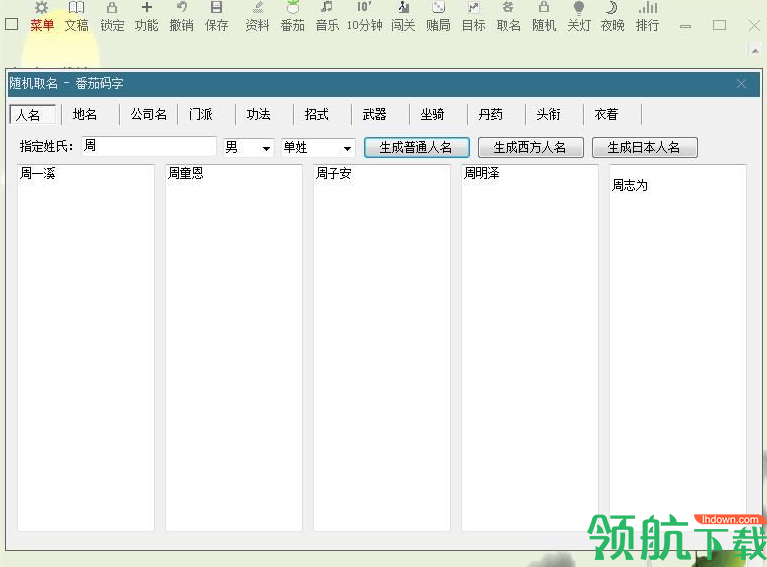Open the 取名 naming icon
The image size is (767, 567).
click(509, 16)
